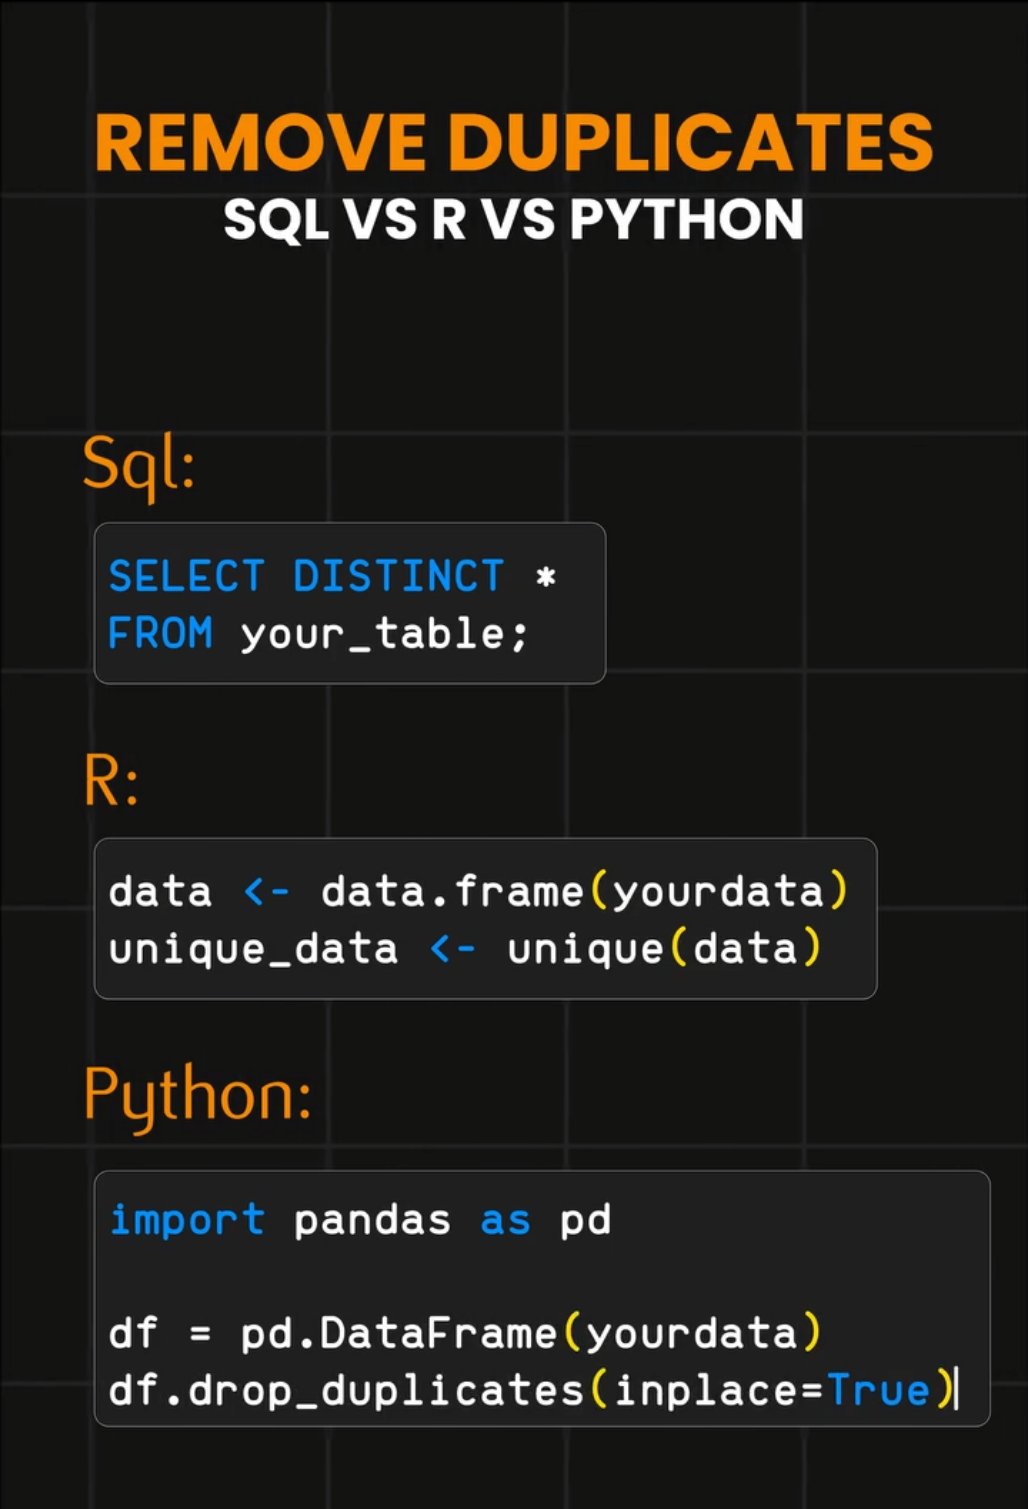Click pandas in the import line

pos(372,1221)
